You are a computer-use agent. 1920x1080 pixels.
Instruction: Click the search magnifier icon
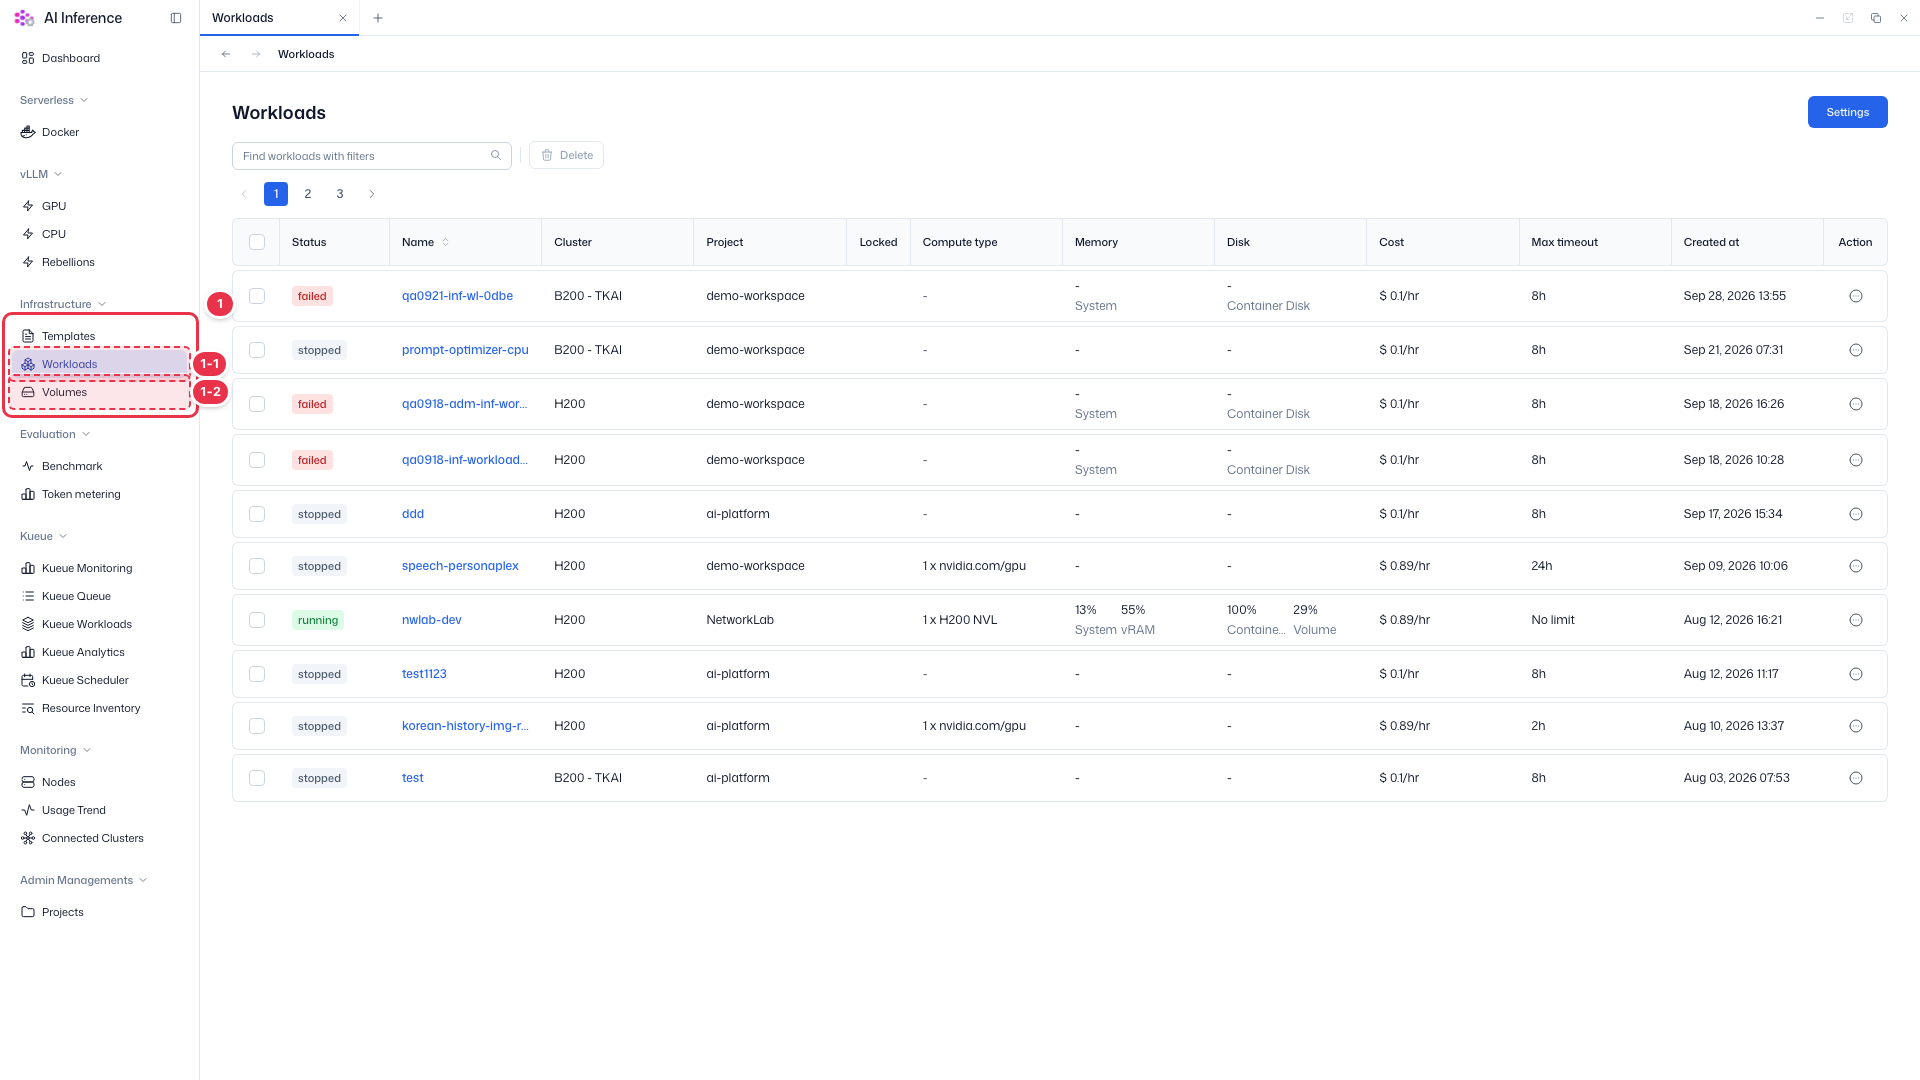click(496, 155)
